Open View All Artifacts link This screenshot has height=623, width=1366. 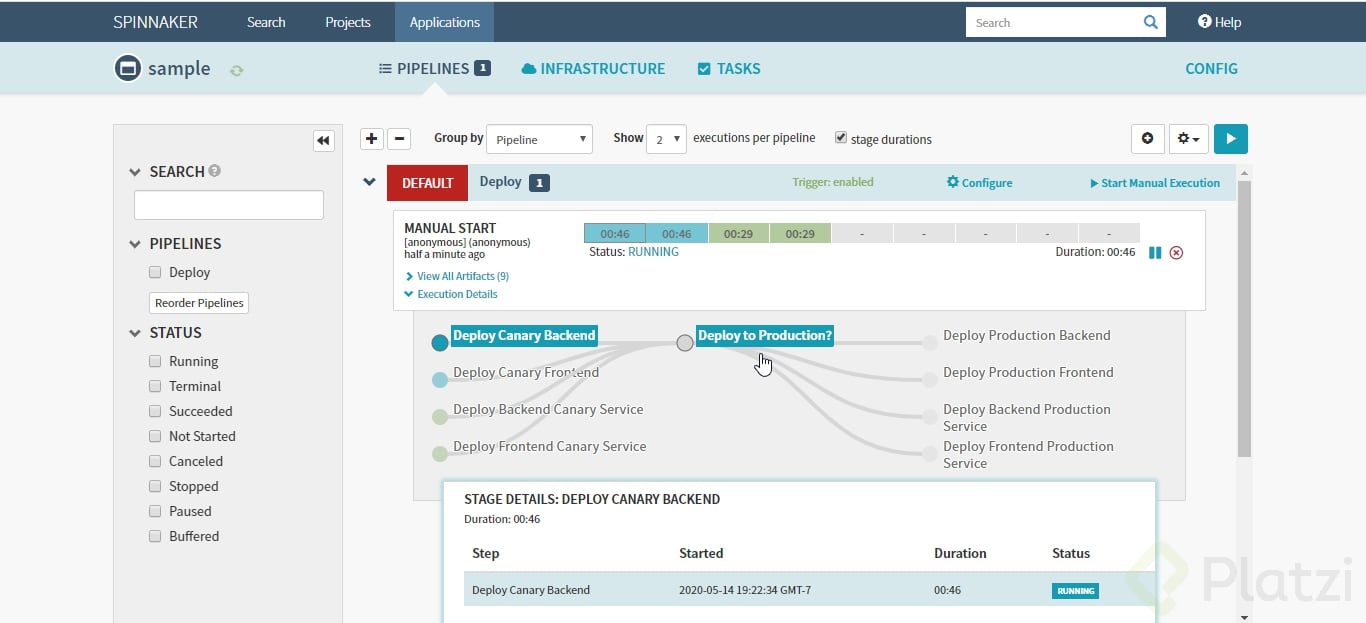coord(462,276)
